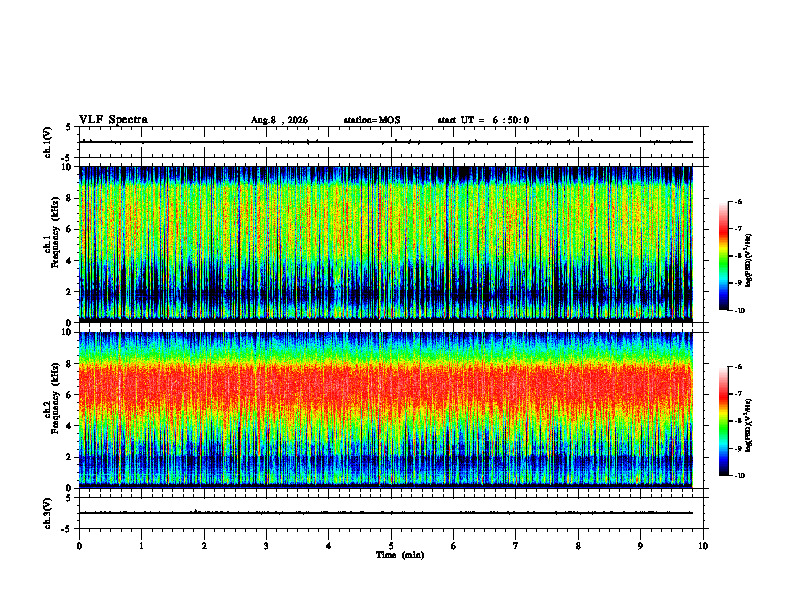Viewport: 792px width, 612px height.
Task: Click the '5' time axis tick label
Action: (x=391, y=546)
